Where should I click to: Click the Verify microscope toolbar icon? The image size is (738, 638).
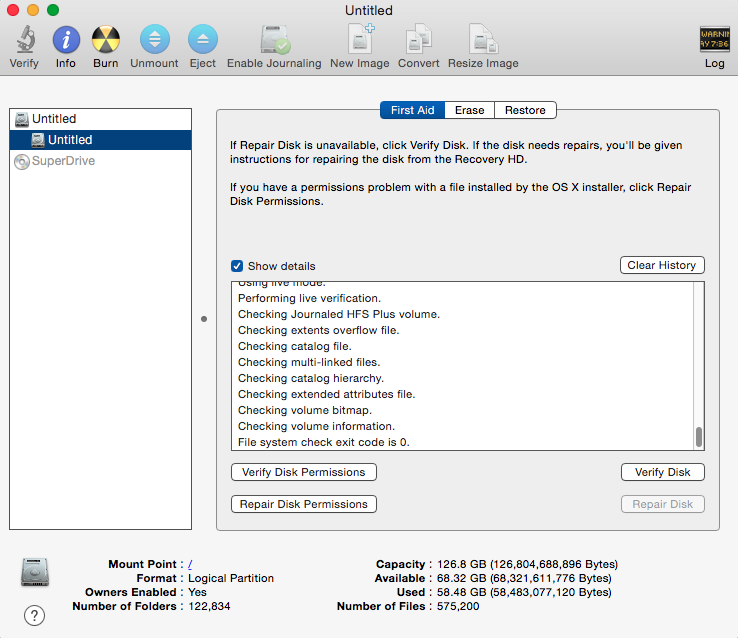tap(25, 40)
